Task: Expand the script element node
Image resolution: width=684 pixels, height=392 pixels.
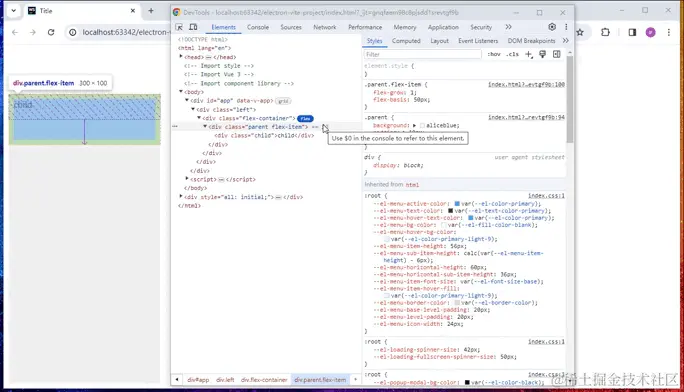Action: click(x=187, y=179)
